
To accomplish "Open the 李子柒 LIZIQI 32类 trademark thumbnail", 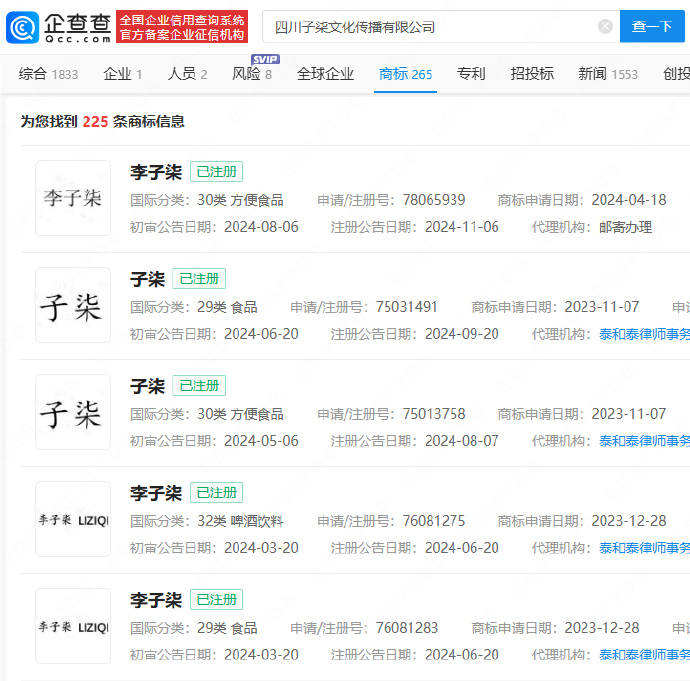I will click(x=73, y=519).
